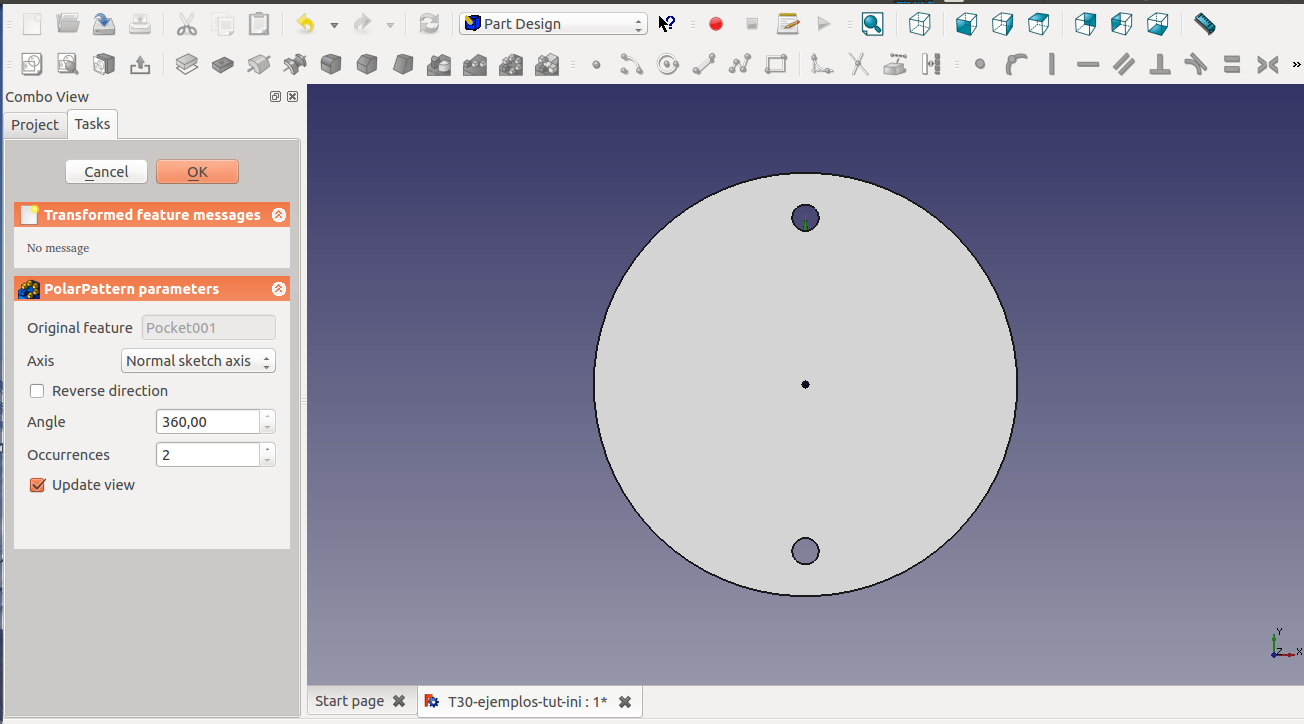Click the What's This help cursor icon

[x=667, y=24]
